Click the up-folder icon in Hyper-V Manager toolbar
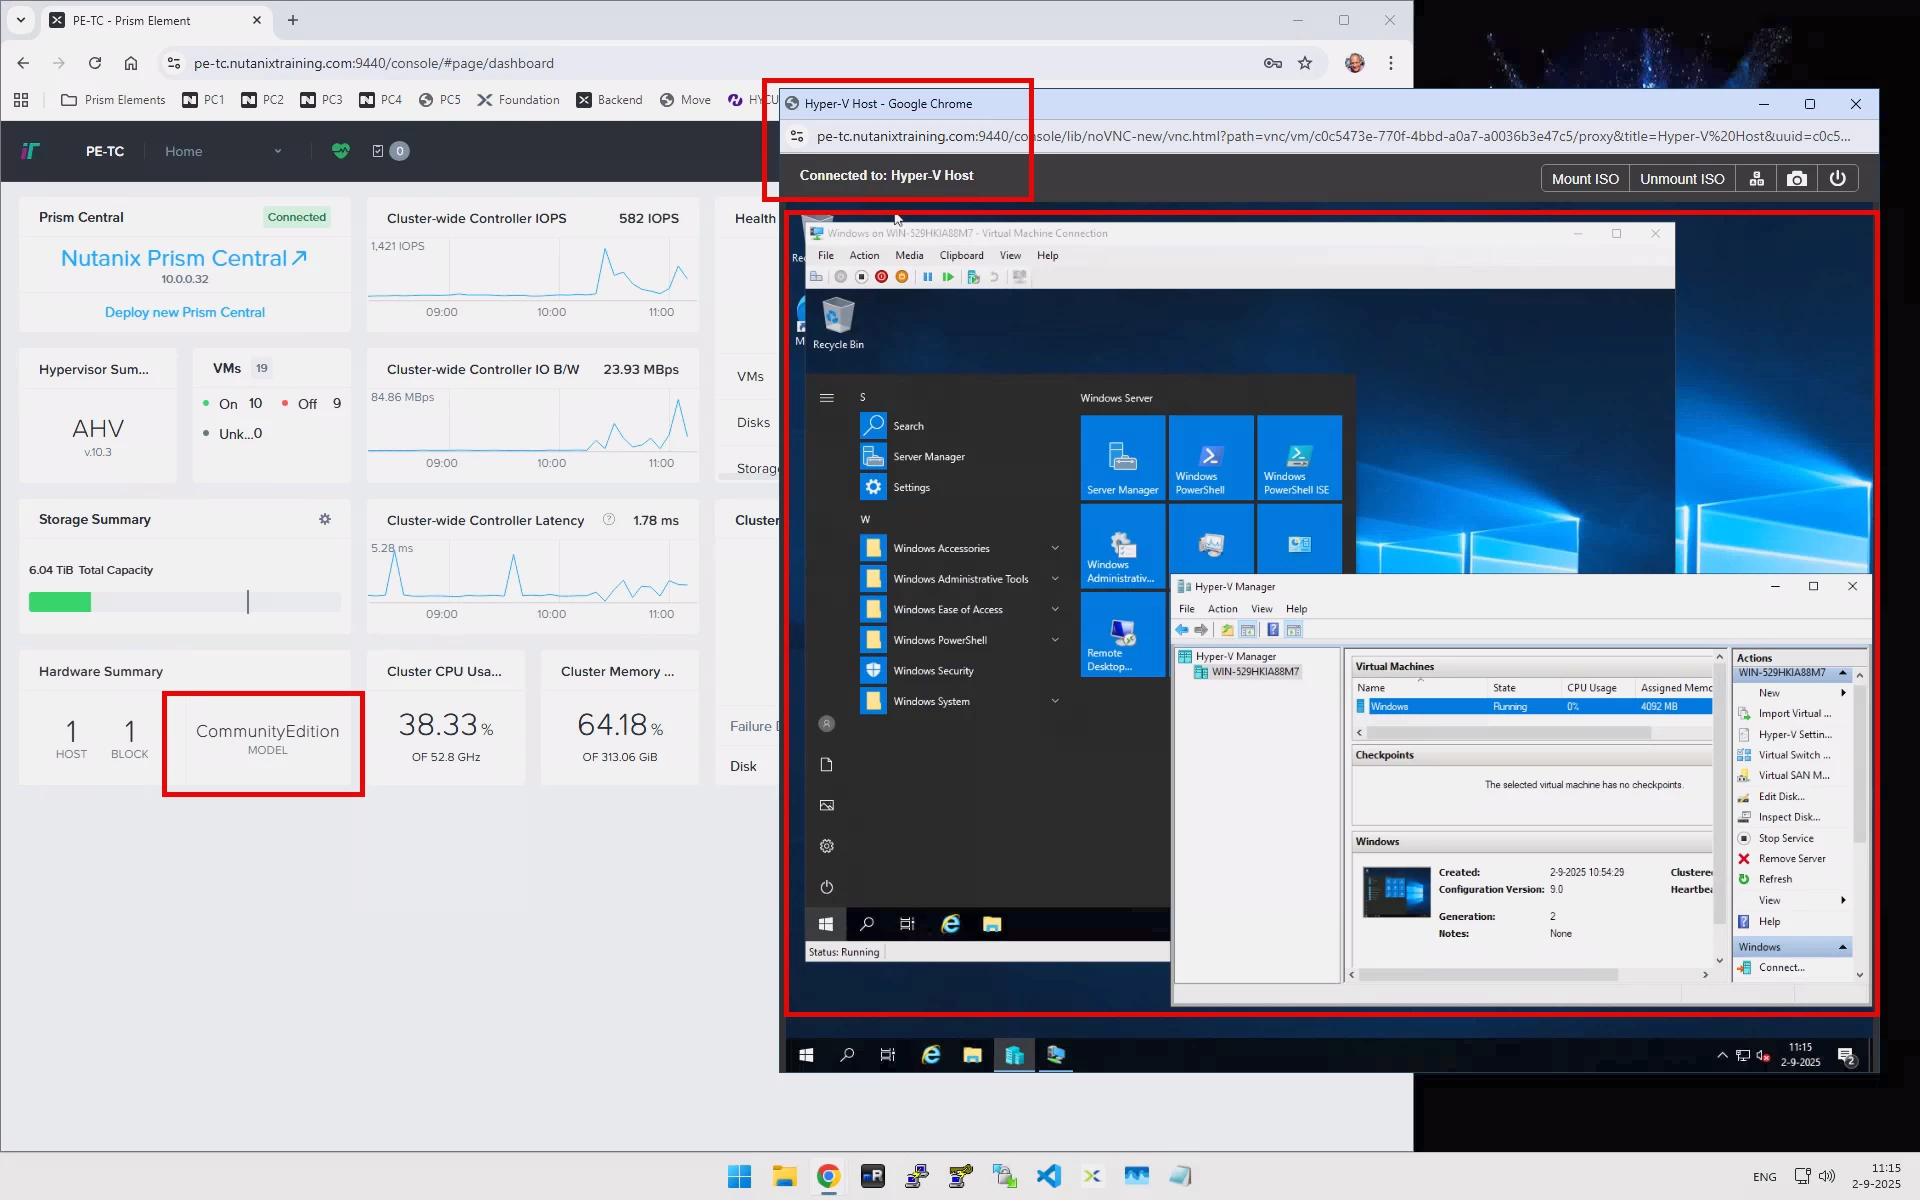 (x=1227, y=630)
